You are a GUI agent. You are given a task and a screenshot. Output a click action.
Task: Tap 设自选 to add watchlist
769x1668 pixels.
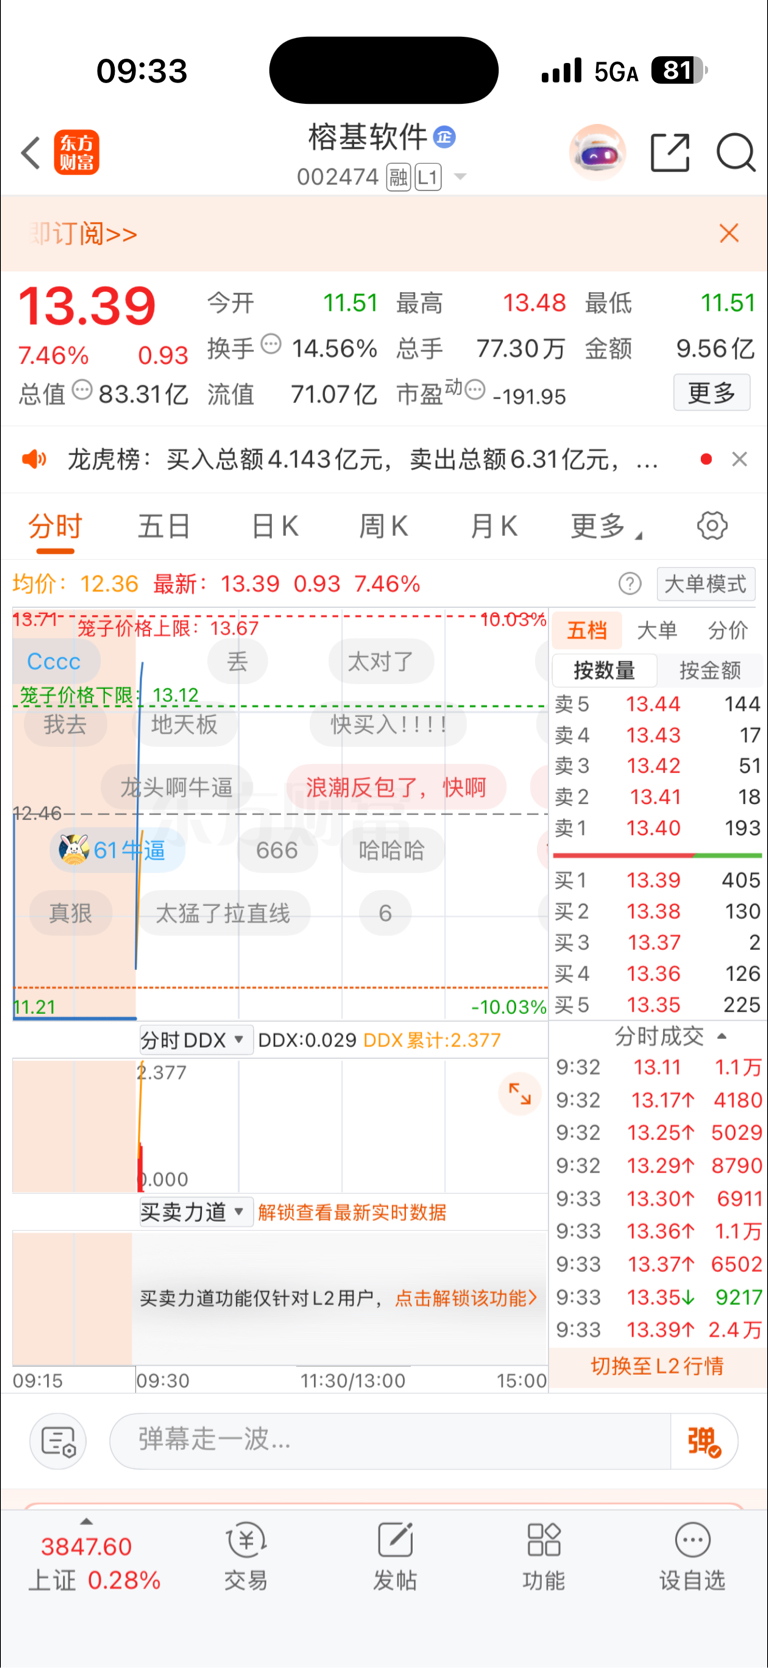click(692, 1557)
